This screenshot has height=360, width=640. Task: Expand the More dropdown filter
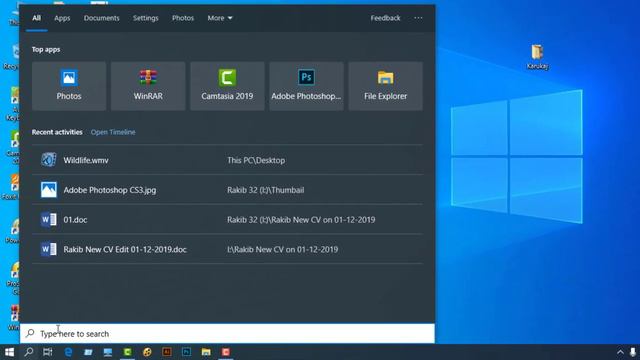[x=220, y=18]
